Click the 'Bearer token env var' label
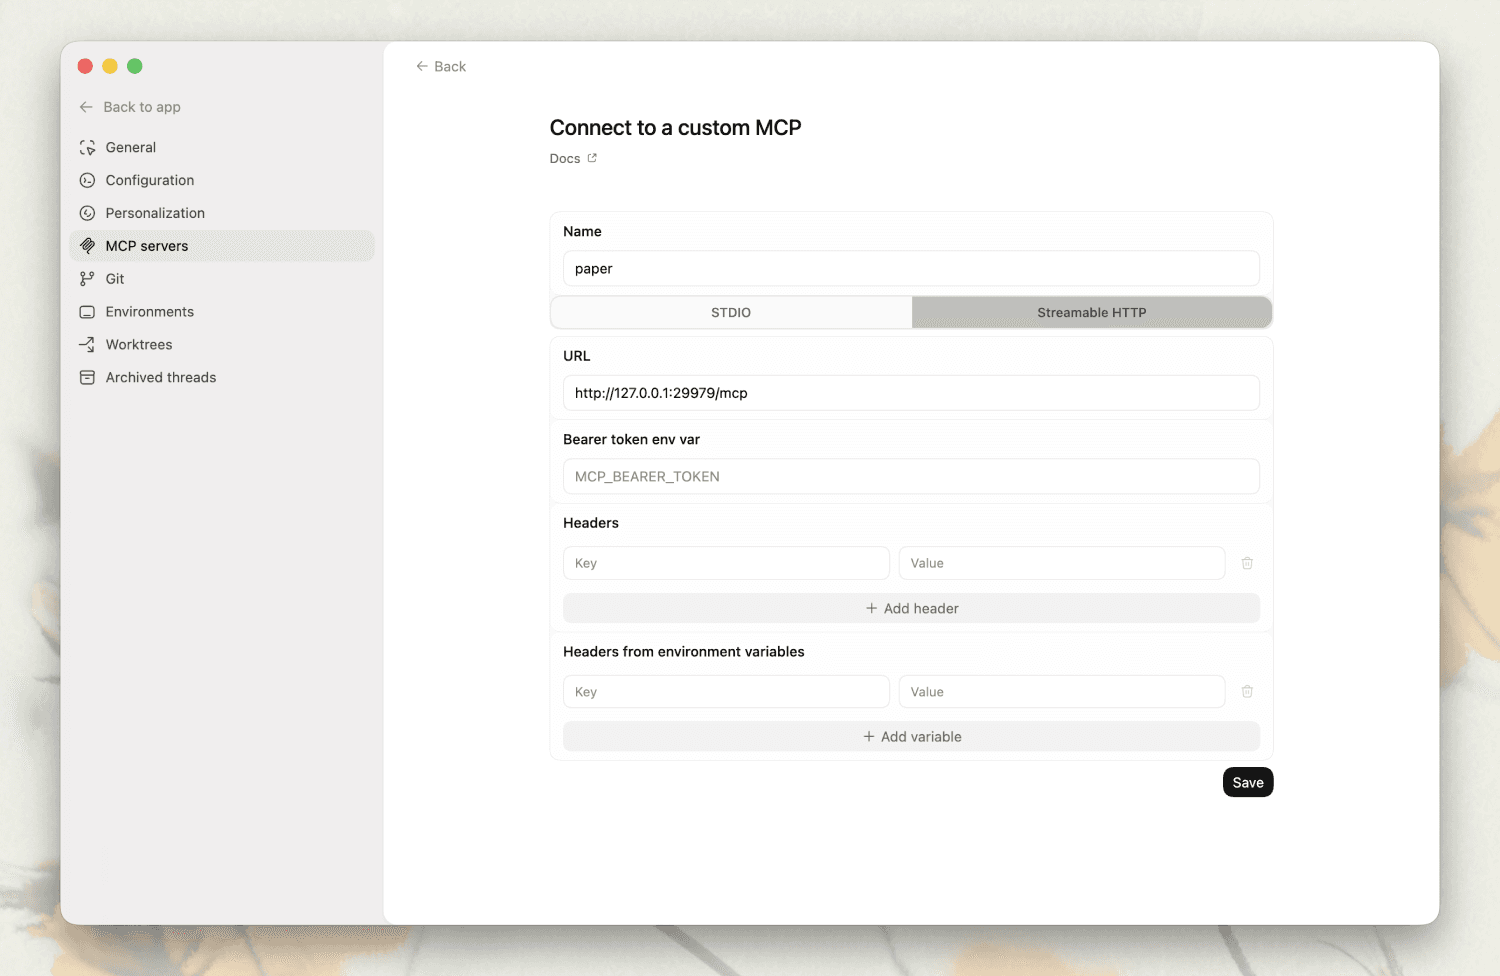Image resolution: width=1500 pixels, height=976 pixels. click(631, 439)
